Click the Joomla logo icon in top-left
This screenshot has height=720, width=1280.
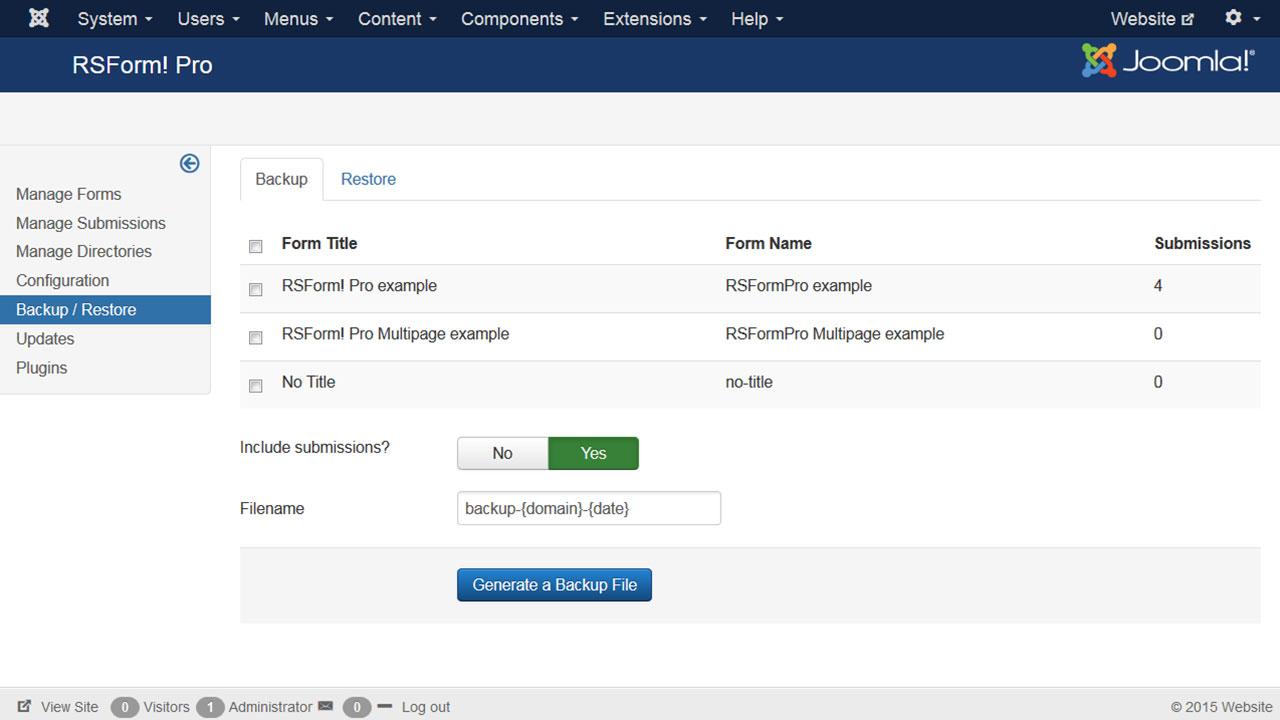39,19
